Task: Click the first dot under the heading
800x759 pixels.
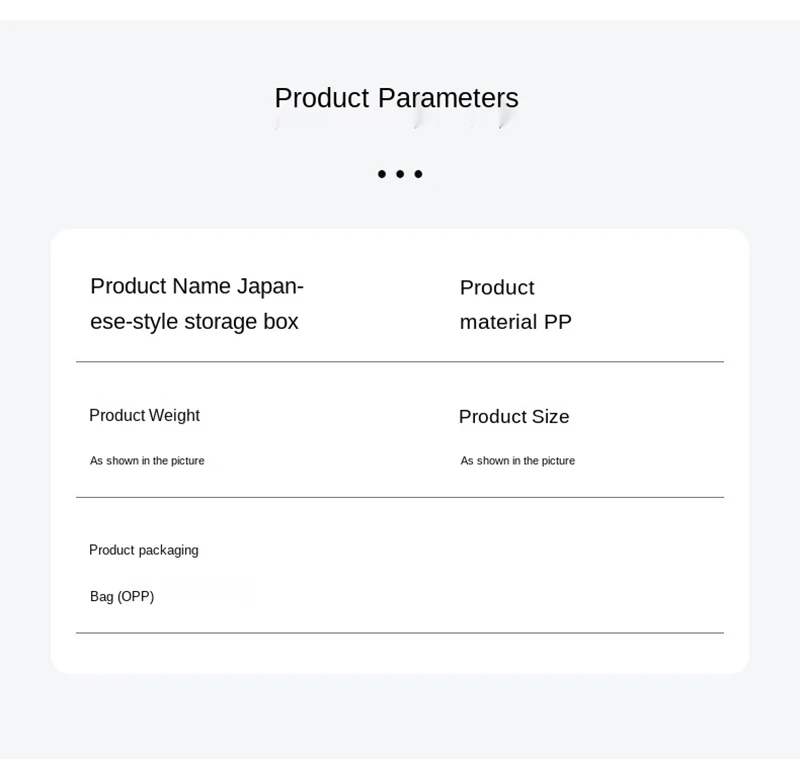Action: [382, 174]
